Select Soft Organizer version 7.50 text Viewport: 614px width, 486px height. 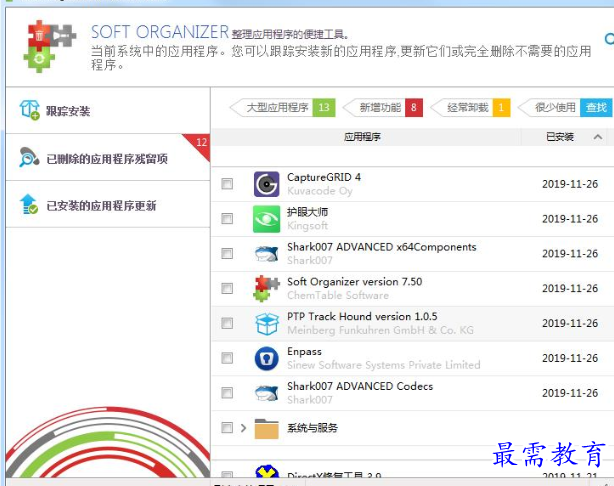[354, 282]
